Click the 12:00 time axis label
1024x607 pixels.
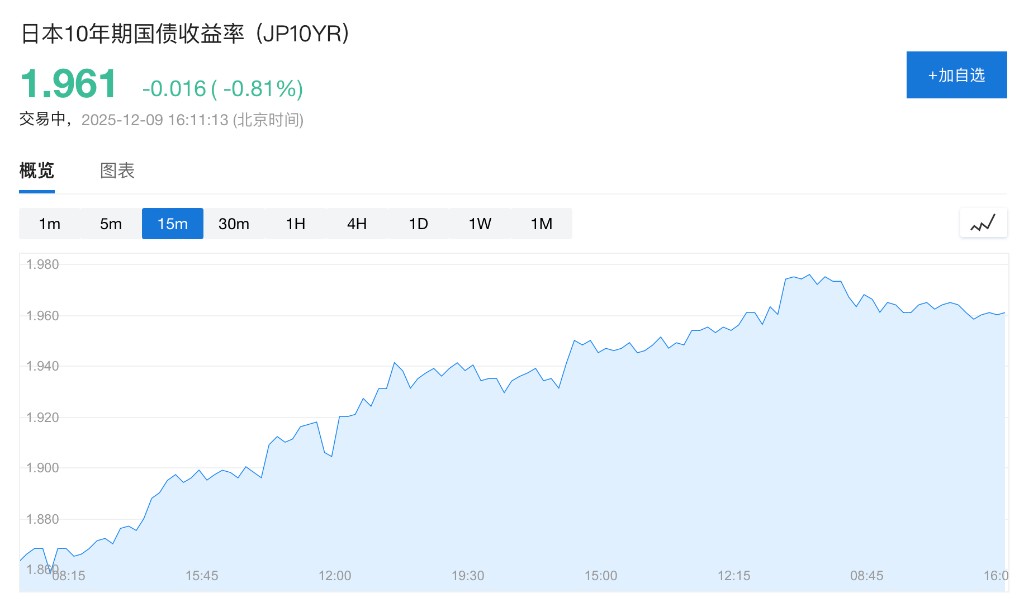335,576
